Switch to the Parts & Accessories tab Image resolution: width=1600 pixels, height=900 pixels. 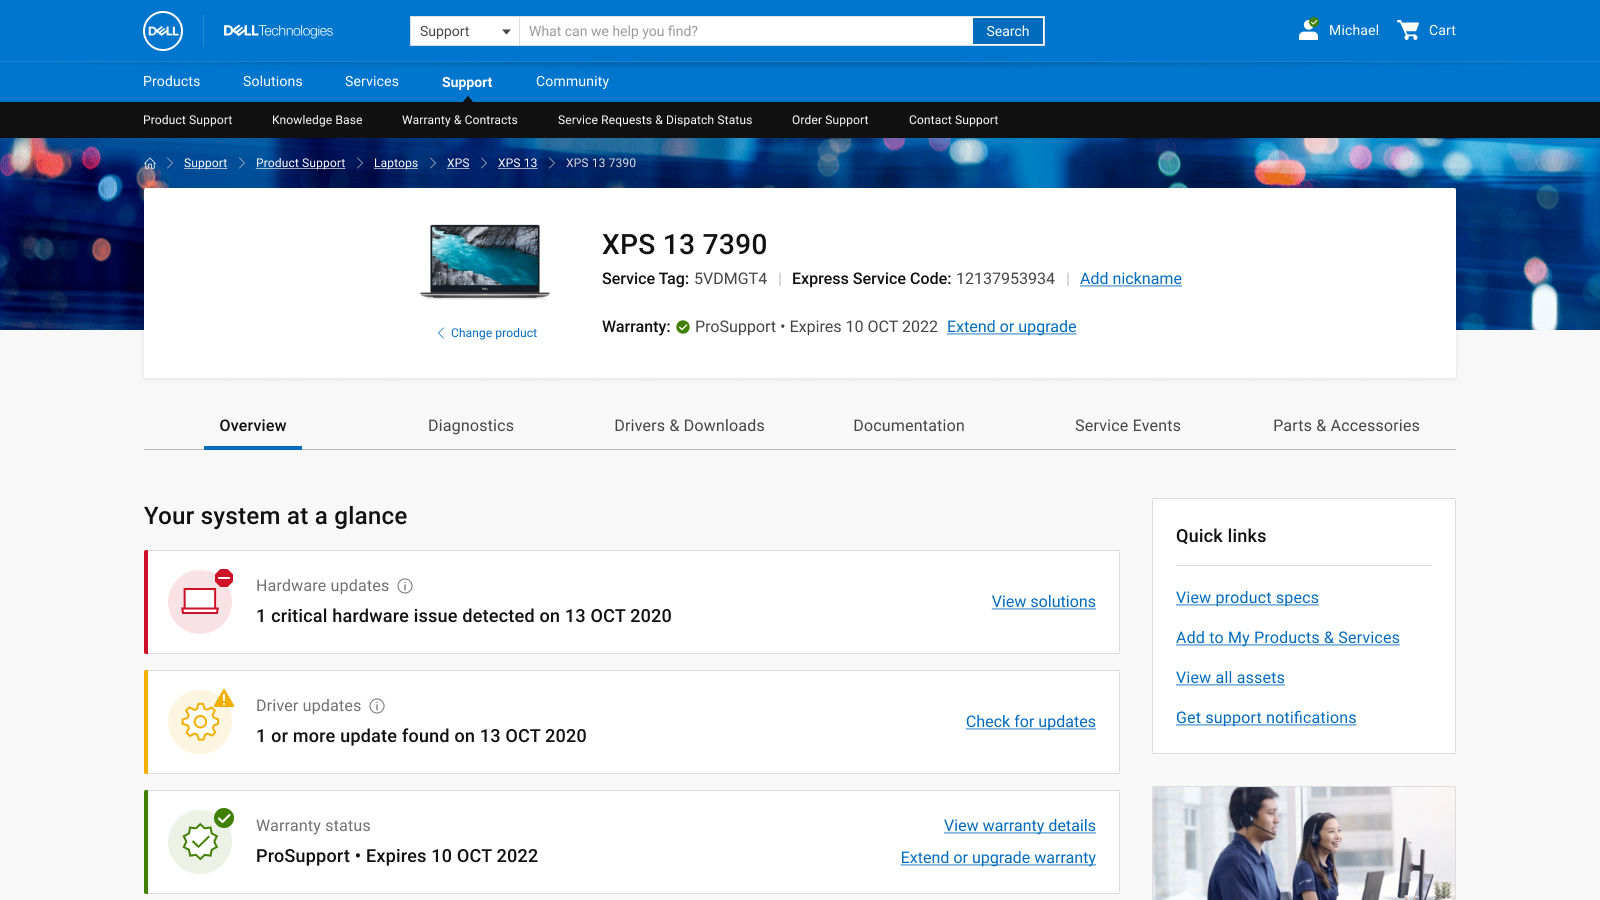(x=1346, y=426)
